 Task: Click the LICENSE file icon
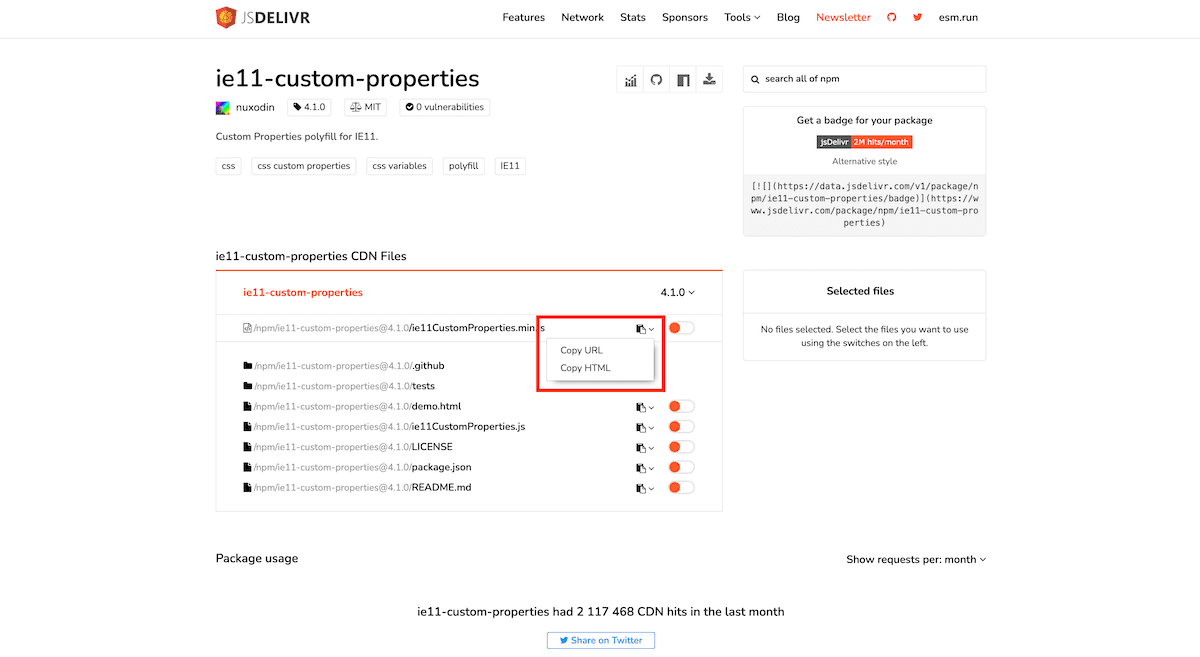pos(248,447)
